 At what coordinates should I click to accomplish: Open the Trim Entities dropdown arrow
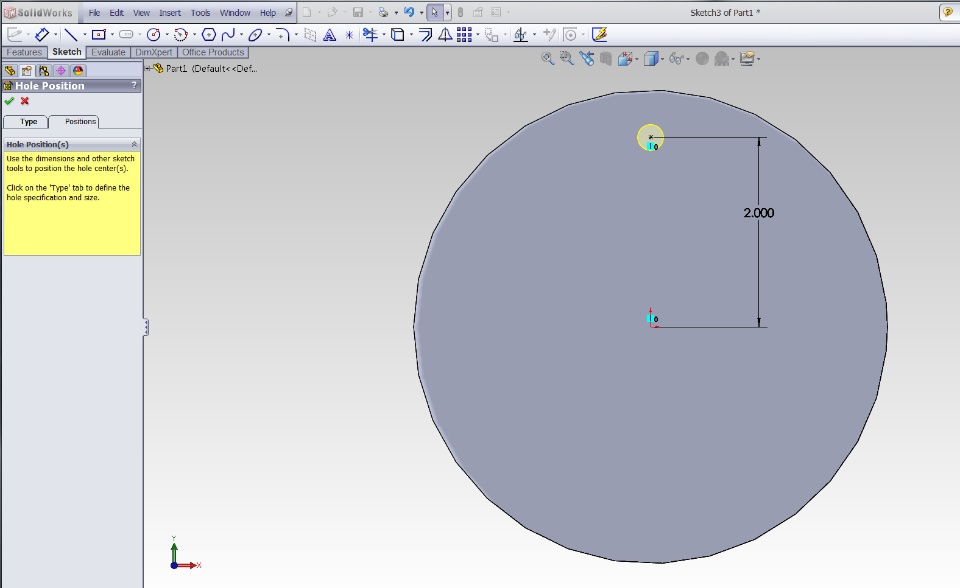click(x=383, y=35)
